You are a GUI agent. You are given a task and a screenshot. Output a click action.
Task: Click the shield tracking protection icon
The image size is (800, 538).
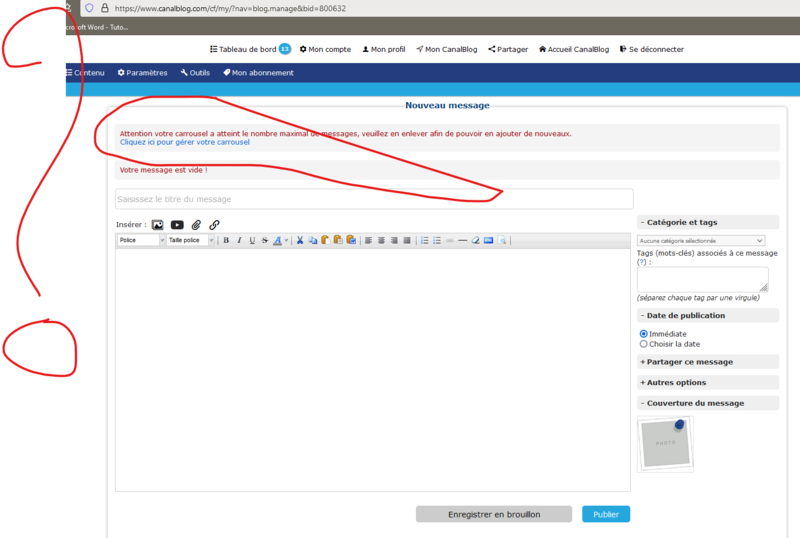89,8
